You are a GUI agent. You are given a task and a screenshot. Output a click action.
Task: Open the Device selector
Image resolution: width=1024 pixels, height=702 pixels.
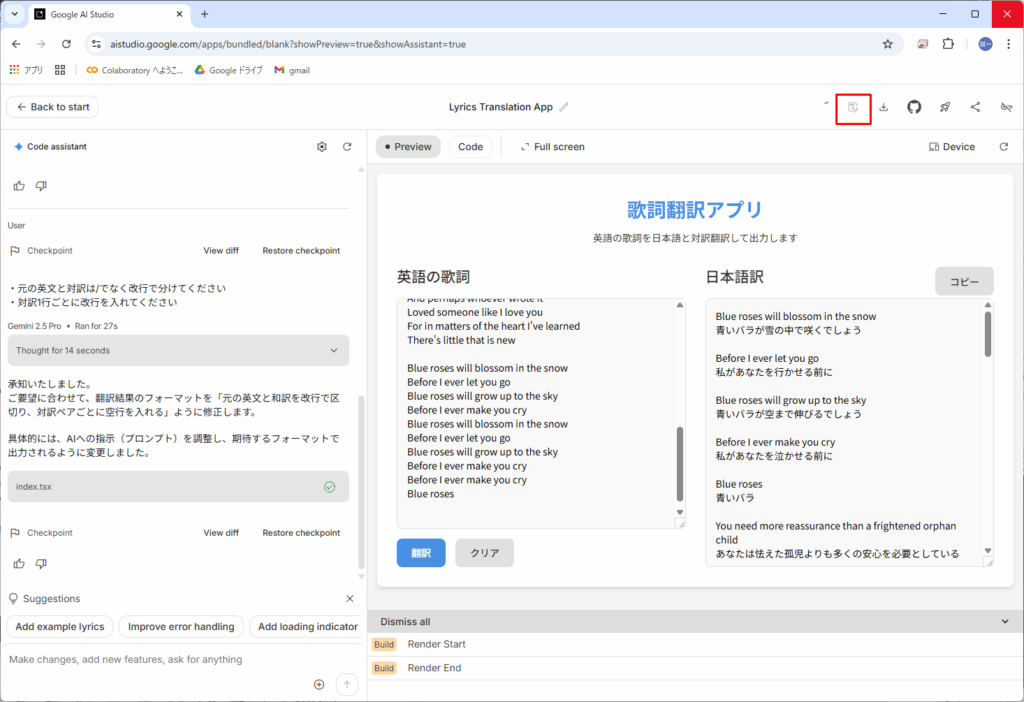[x=952, y=147]
